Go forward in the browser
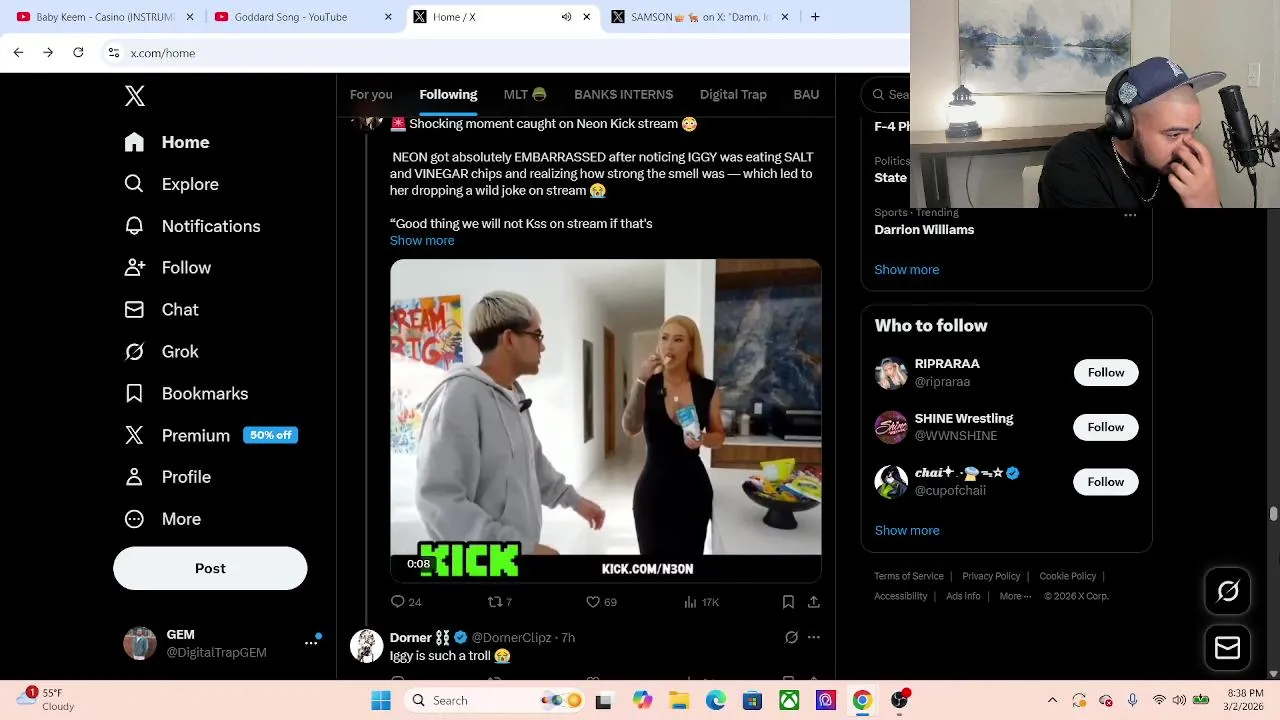The width and height of the screenshot is (1280, 720). 48,52
